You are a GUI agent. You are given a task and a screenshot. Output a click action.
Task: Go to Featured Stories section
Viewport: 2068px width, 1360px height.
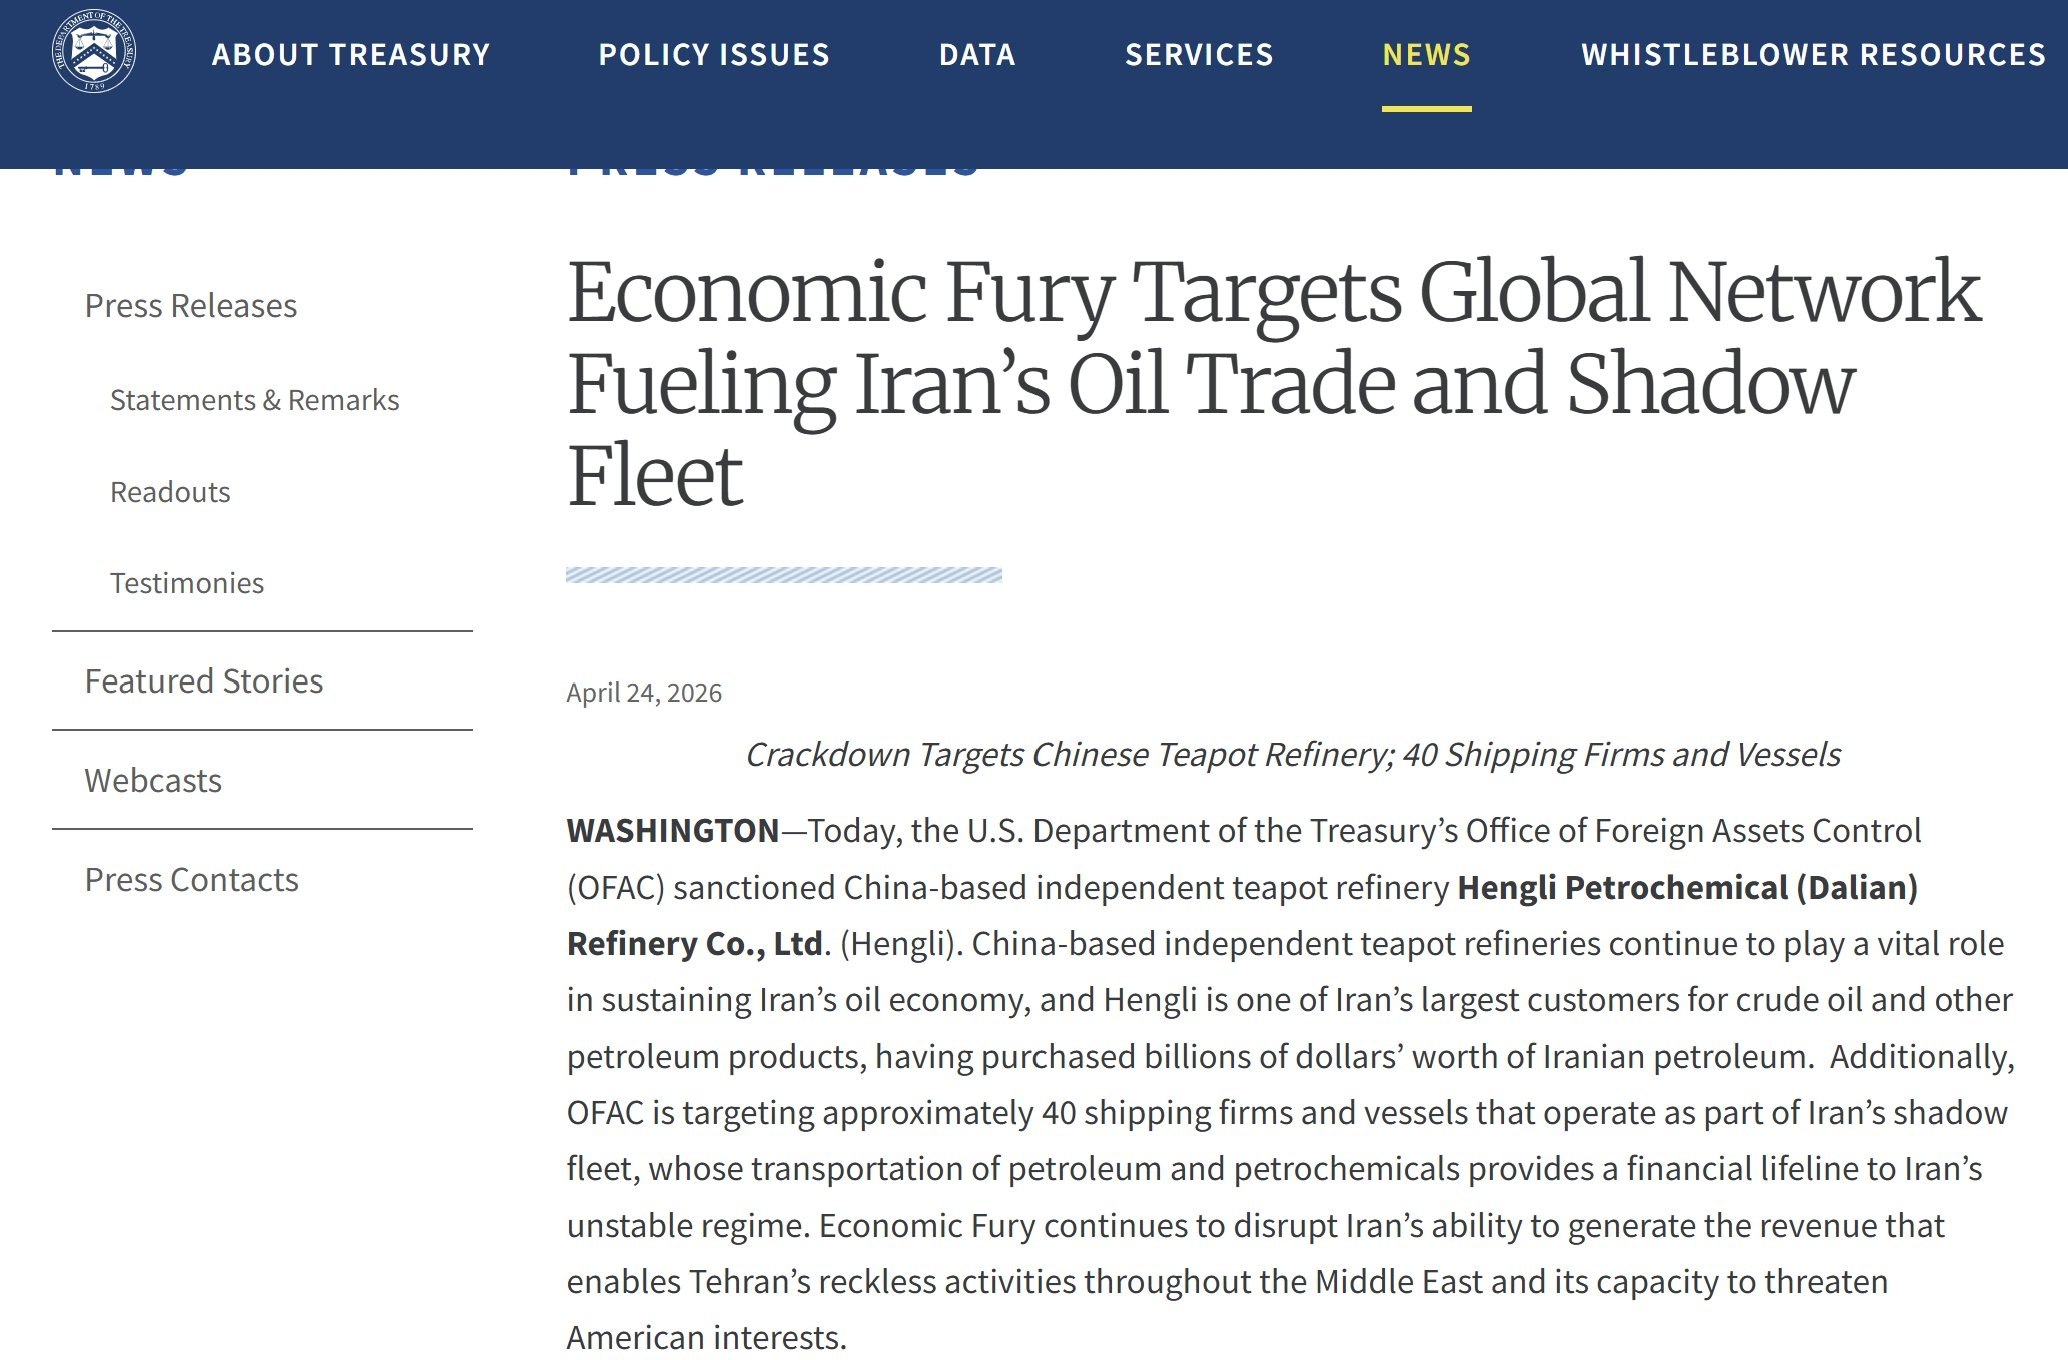pyautogui.click(x=204, y=681)
